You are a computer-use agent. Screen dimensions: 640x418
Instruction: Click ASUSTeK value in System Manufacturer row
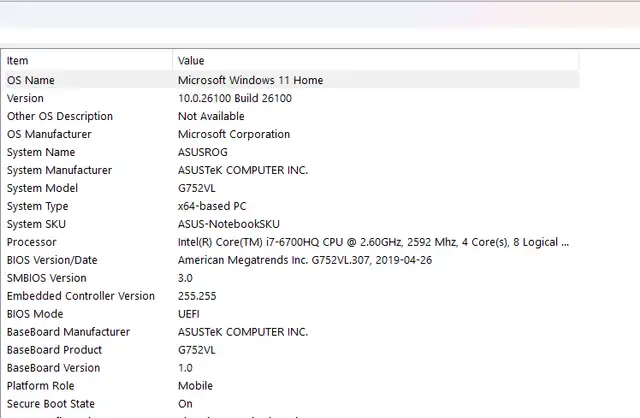click(x=243, y=170)
